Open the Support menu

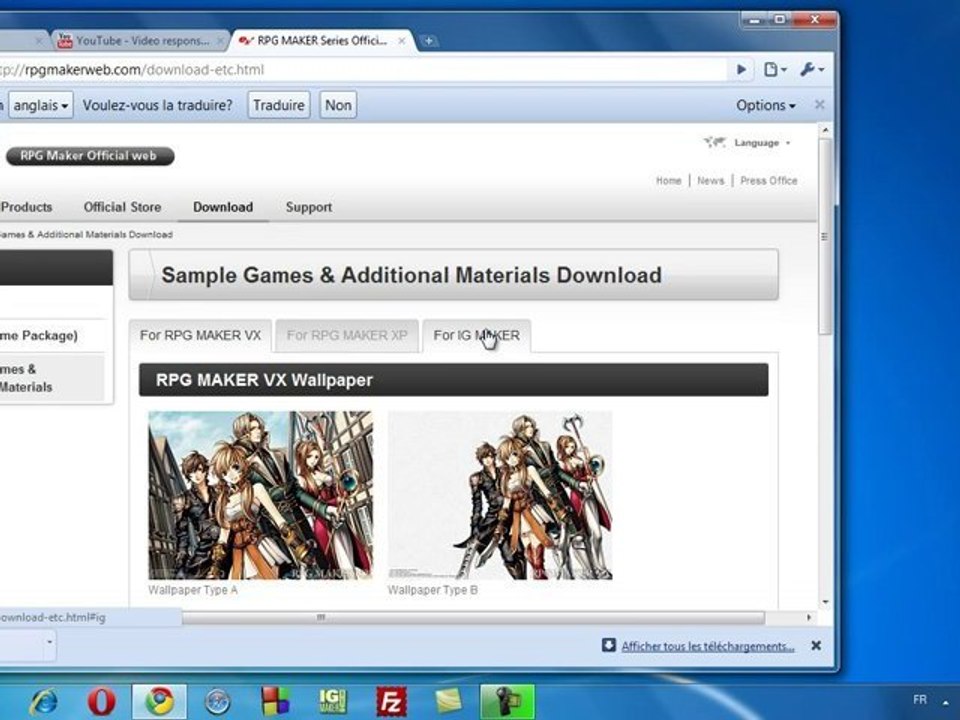click(x=309, y=207)
